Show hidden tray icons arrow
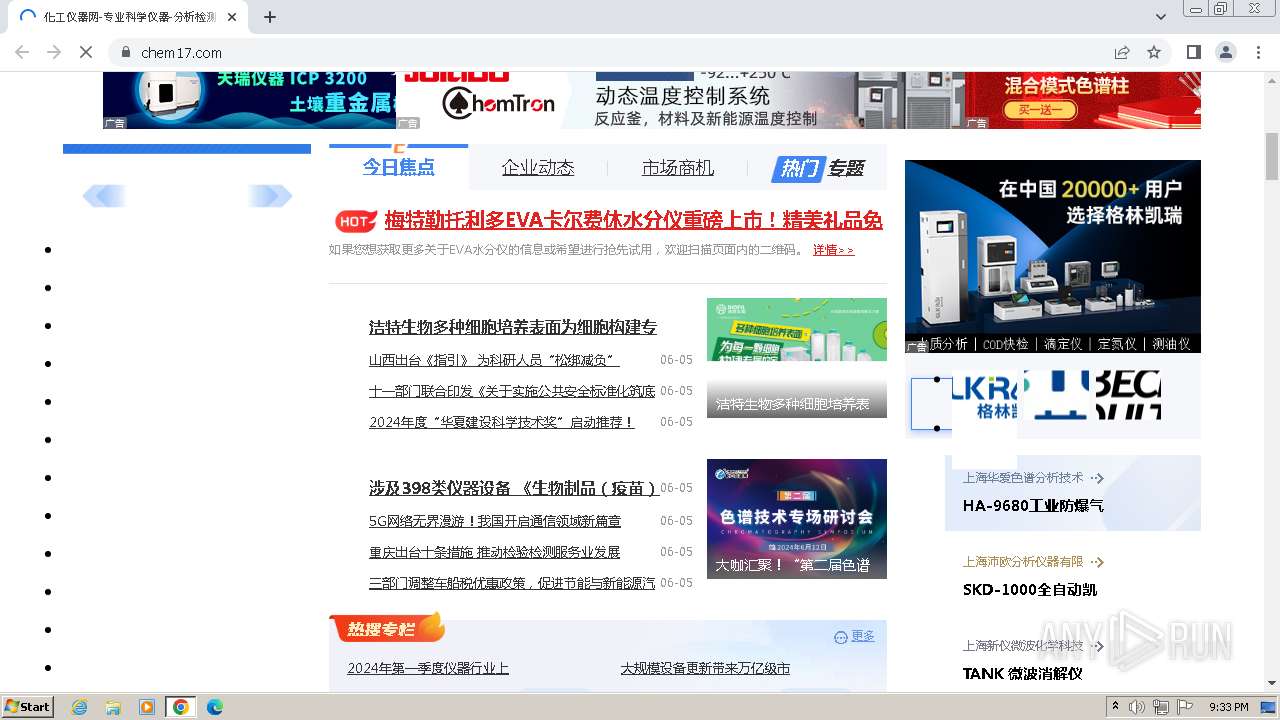This screenshot has width=1280, height=720. tap(1115, 707)
